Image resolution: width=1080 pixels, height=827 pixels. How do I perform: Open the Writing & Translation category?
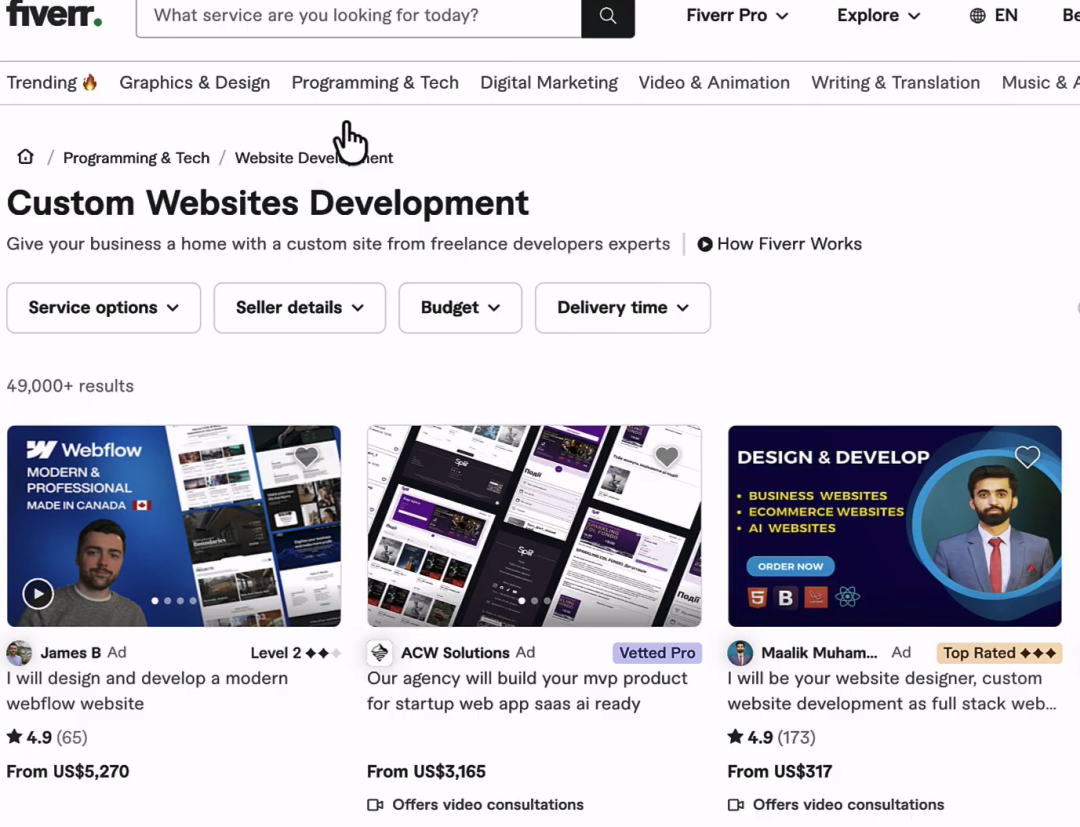[x=895, y=83]
